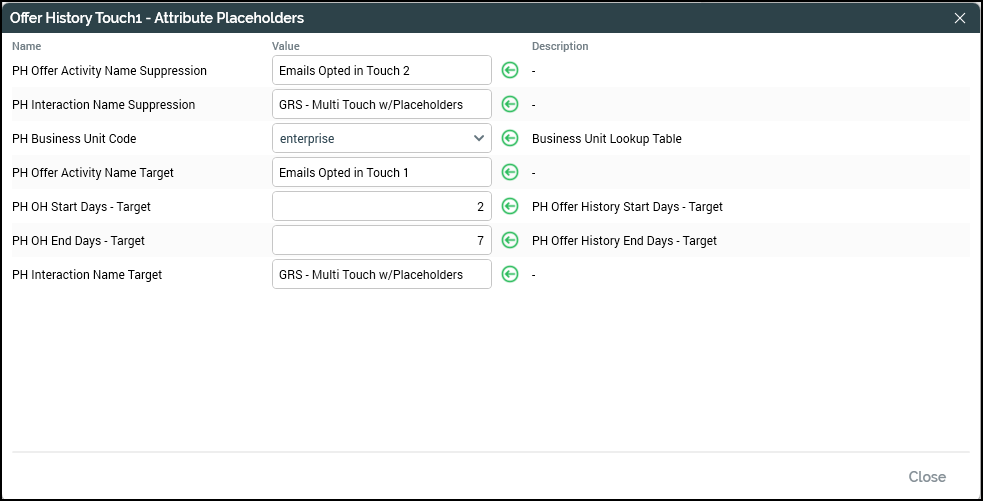Close dialog using the title bar X
Screen dimensions: 983x501
coord(960,18)
